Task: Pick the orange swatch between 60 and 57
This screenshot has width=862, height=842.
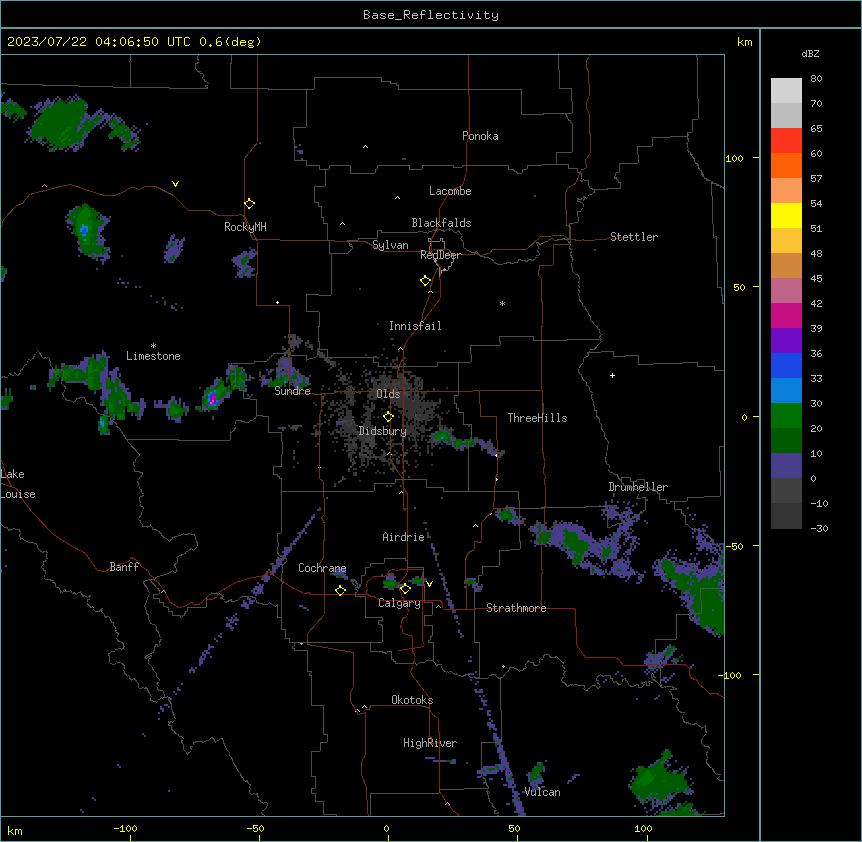Action: 786,165
